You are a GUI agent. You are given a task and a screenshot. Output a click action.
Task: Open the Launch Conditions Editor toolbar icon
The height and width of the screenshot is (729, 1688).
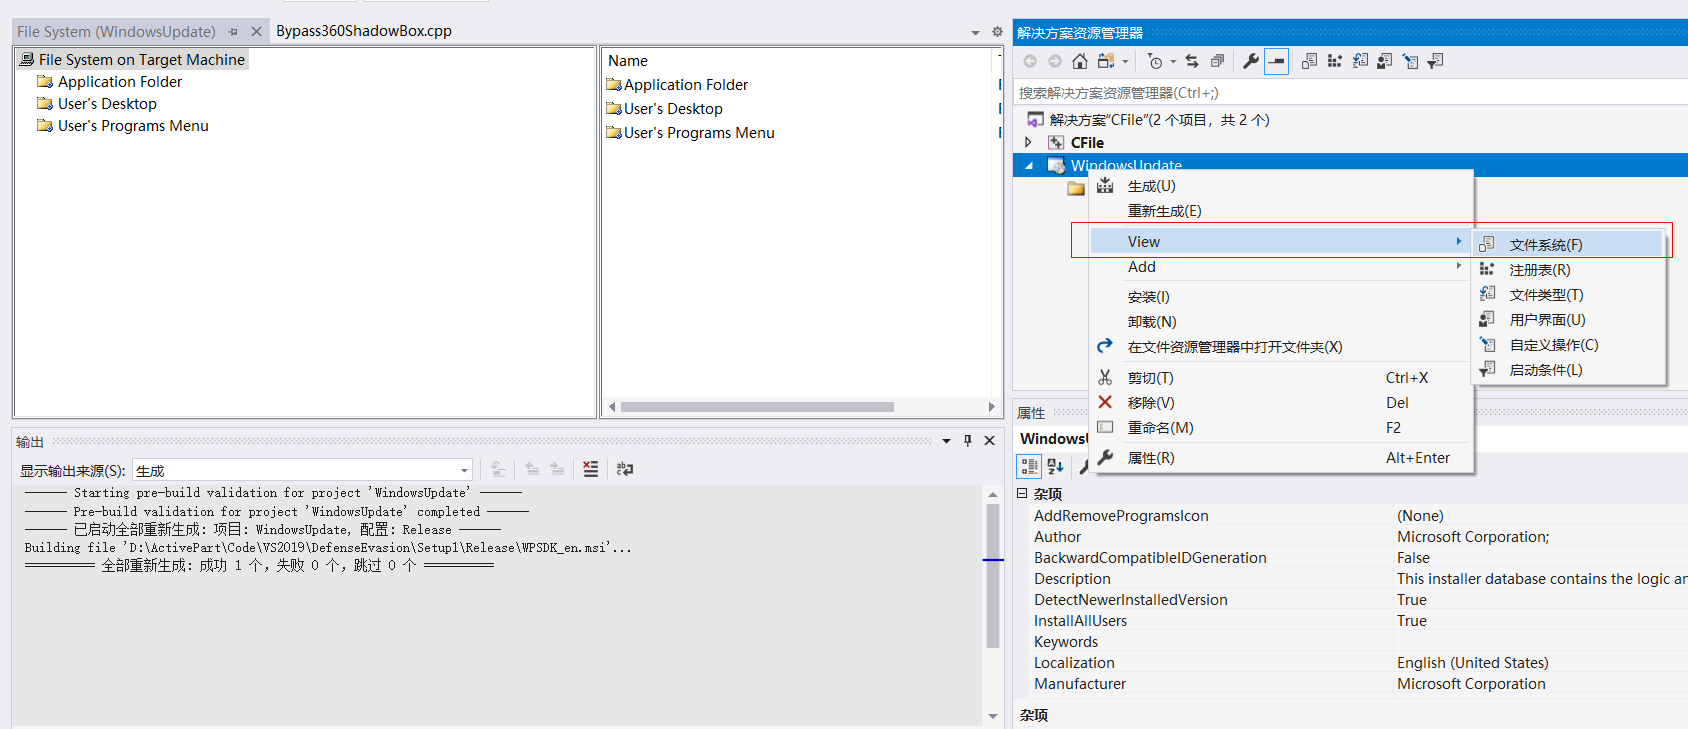pos(1435,61)
